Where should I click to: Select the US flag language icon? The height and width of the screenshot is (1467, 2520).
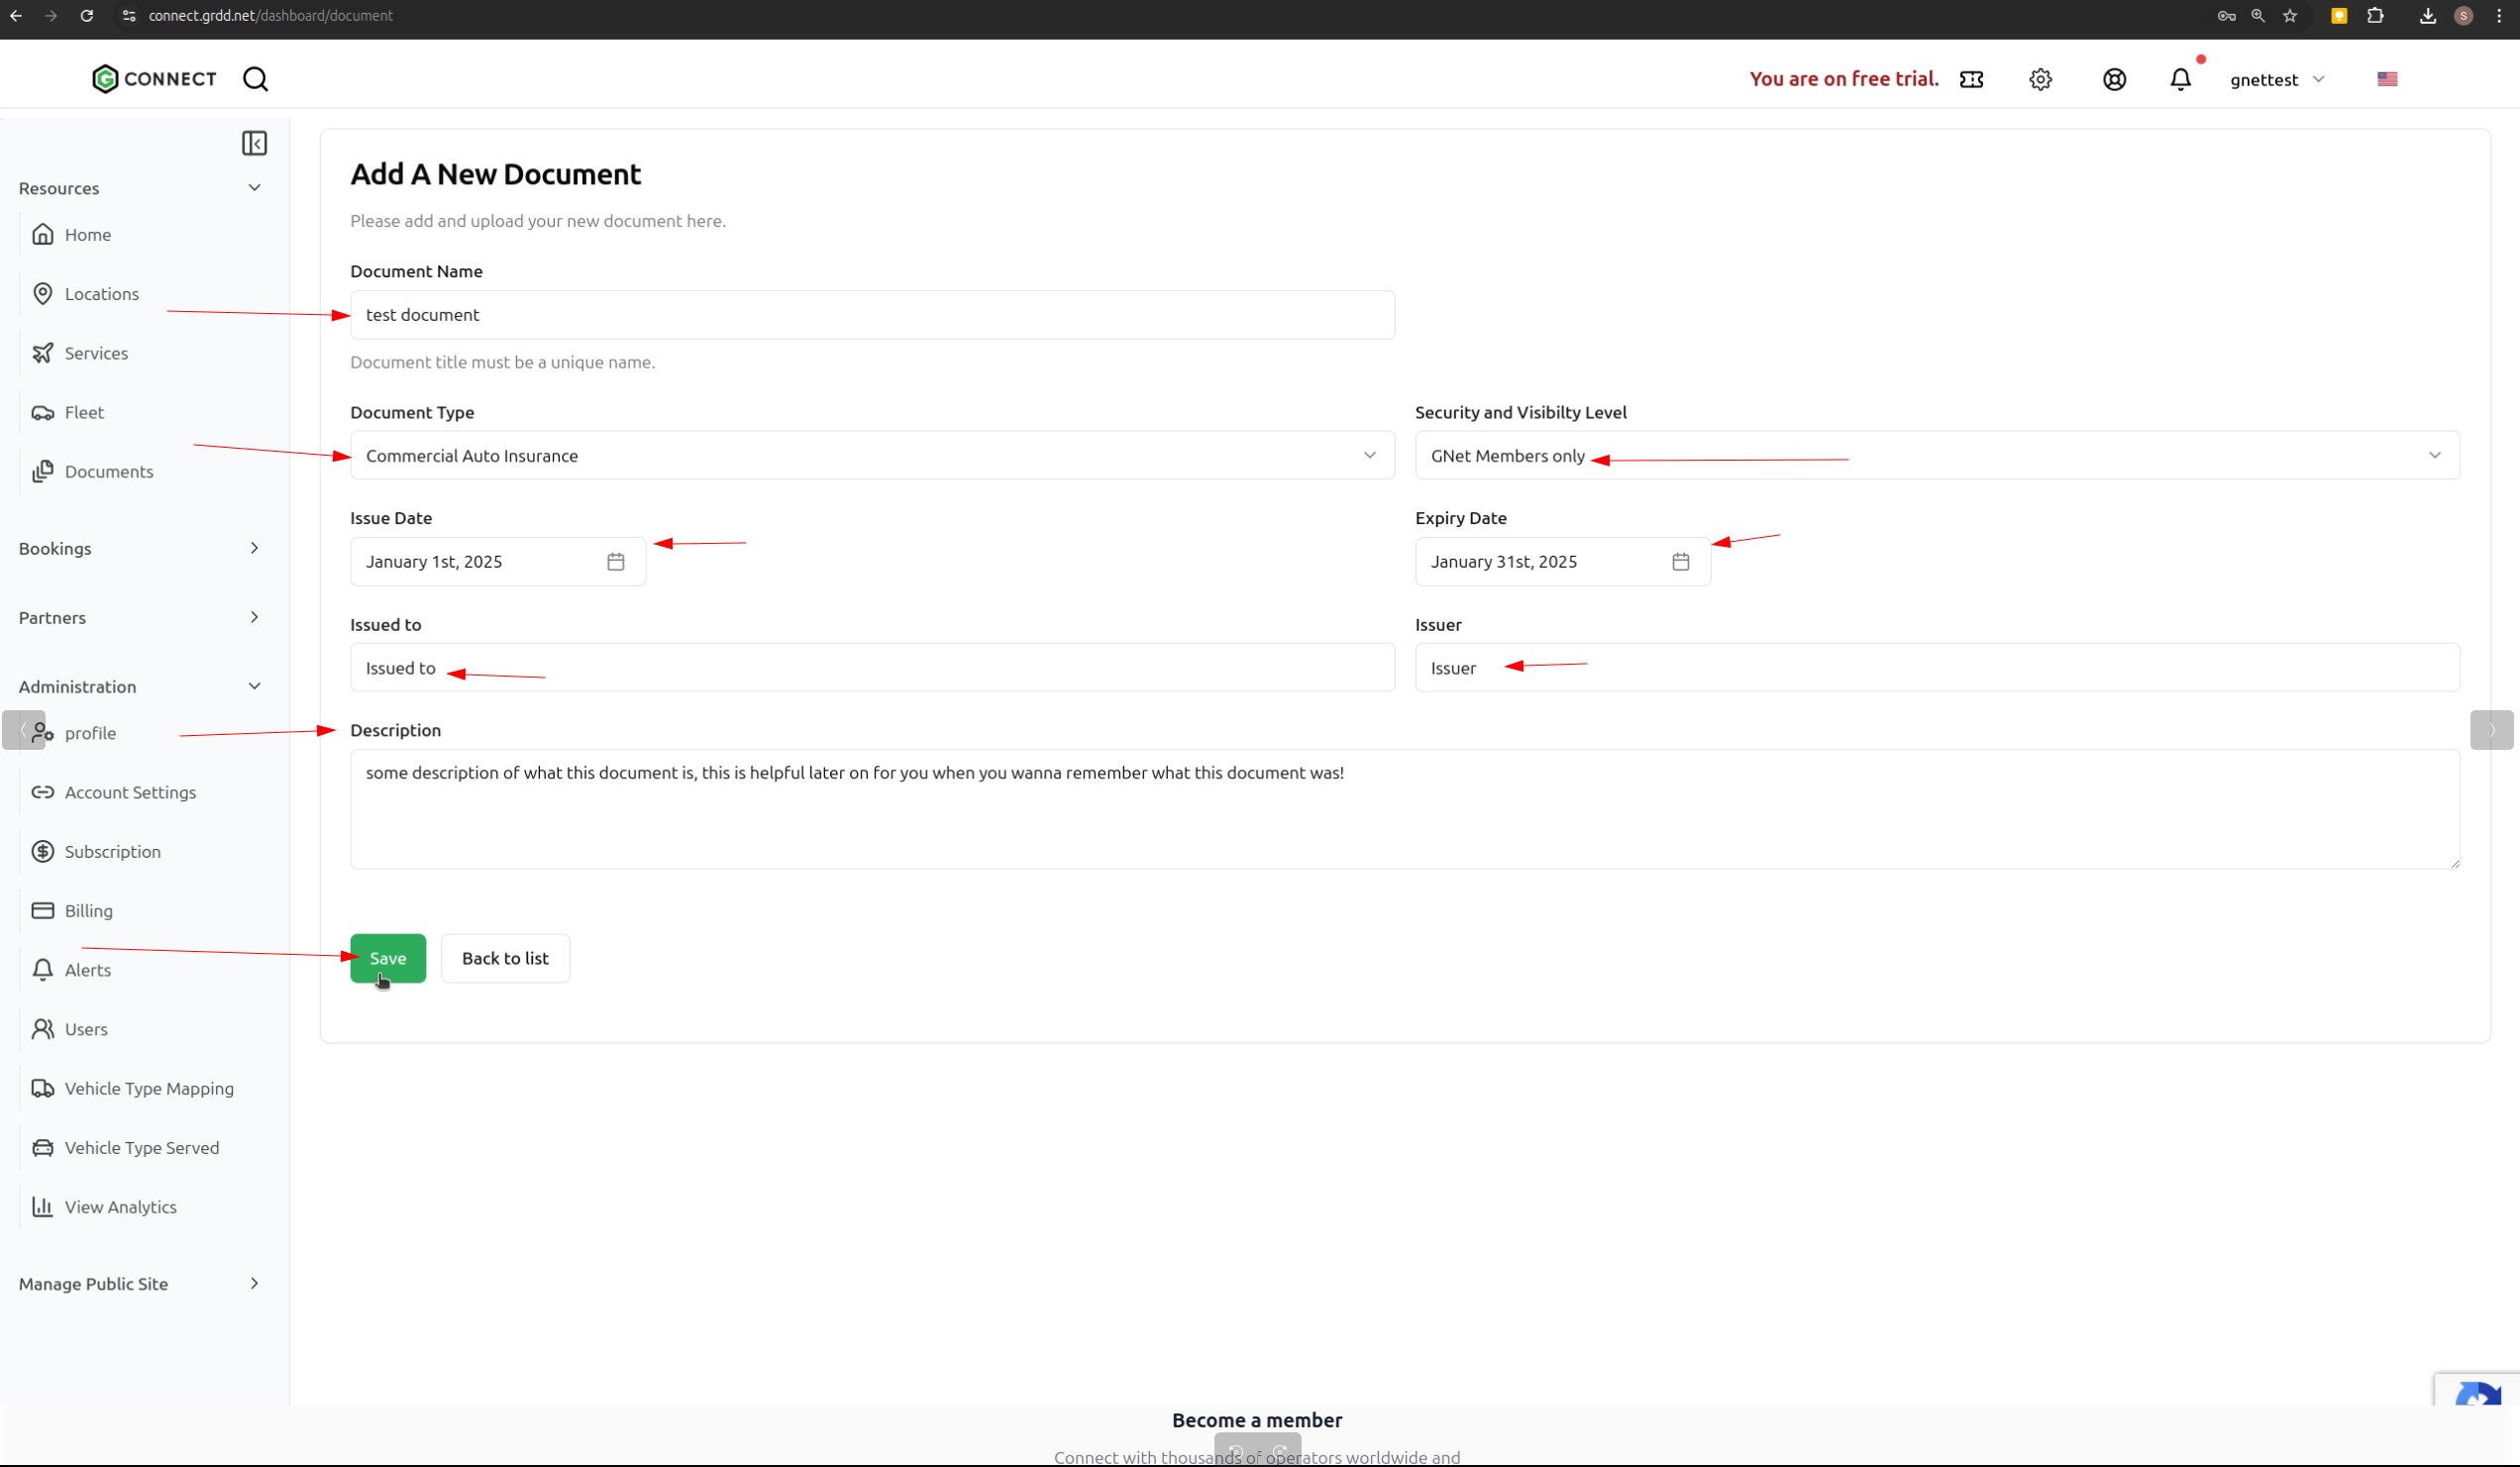coord(2386,79)
